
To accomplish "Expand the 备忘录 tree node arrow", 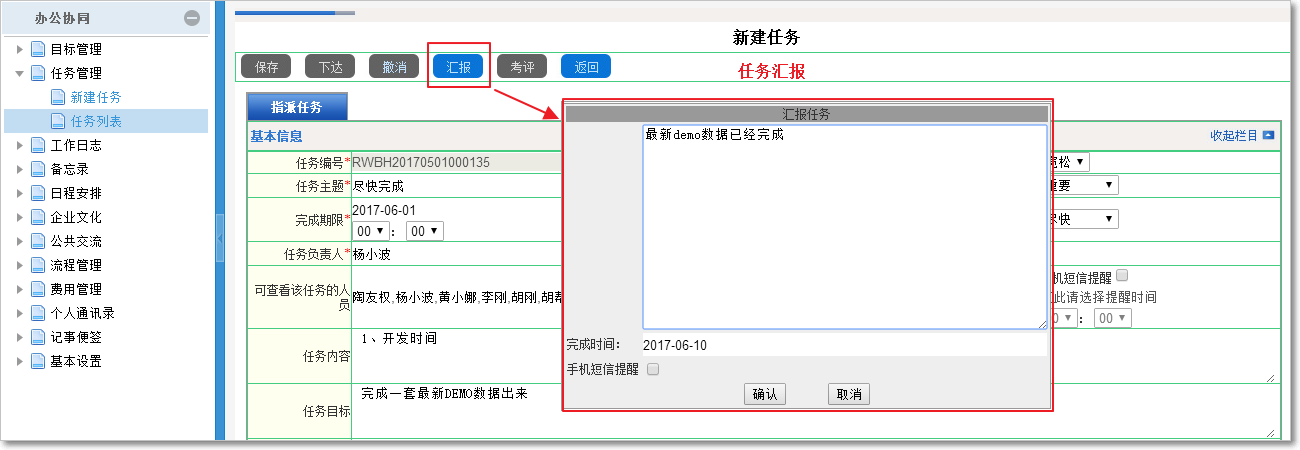I will [19, 169].
